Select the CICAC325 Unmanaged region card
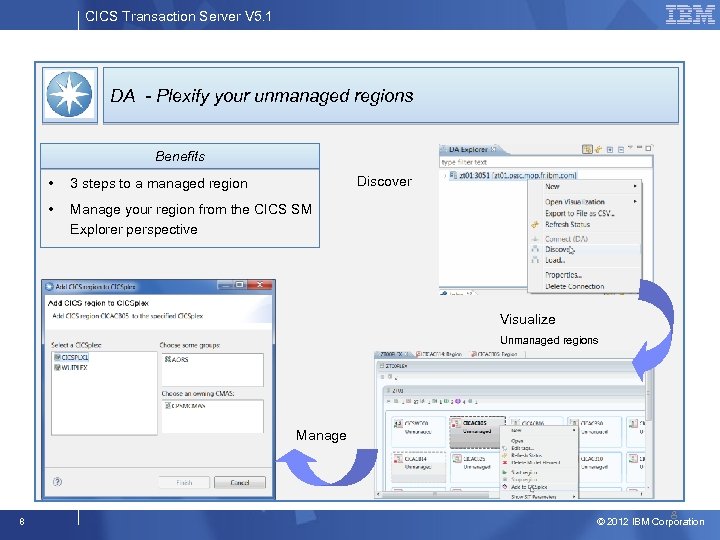The height and width of the screenshot is (540, 720). (475, 467)
